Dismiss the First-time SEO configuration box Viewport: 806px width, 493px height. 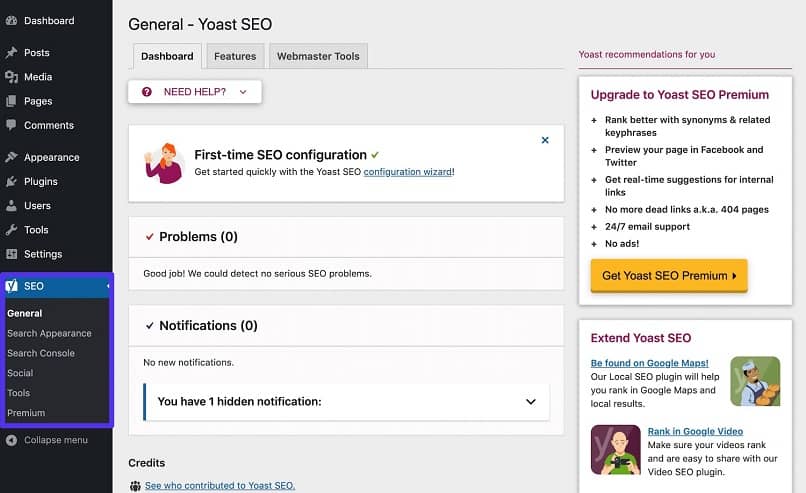click(545, 140)
